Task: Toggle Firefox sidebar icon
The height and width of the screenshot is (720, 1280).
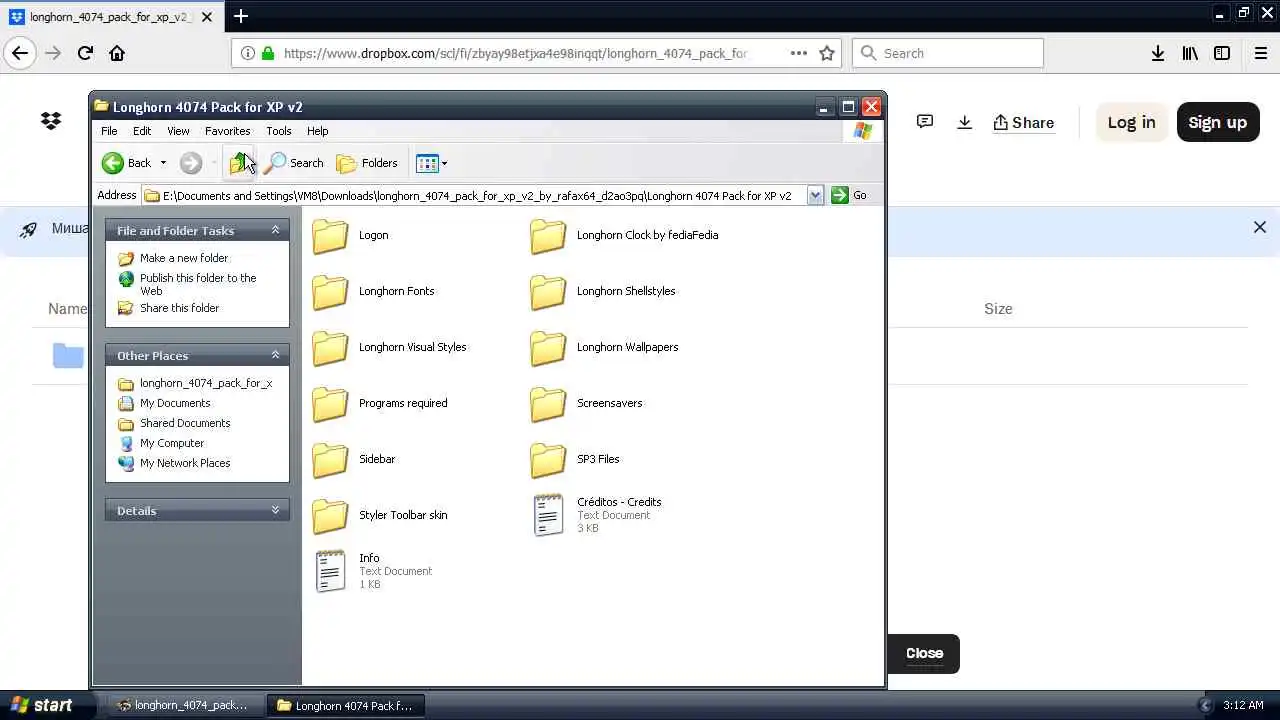Action: [1222, 53]
